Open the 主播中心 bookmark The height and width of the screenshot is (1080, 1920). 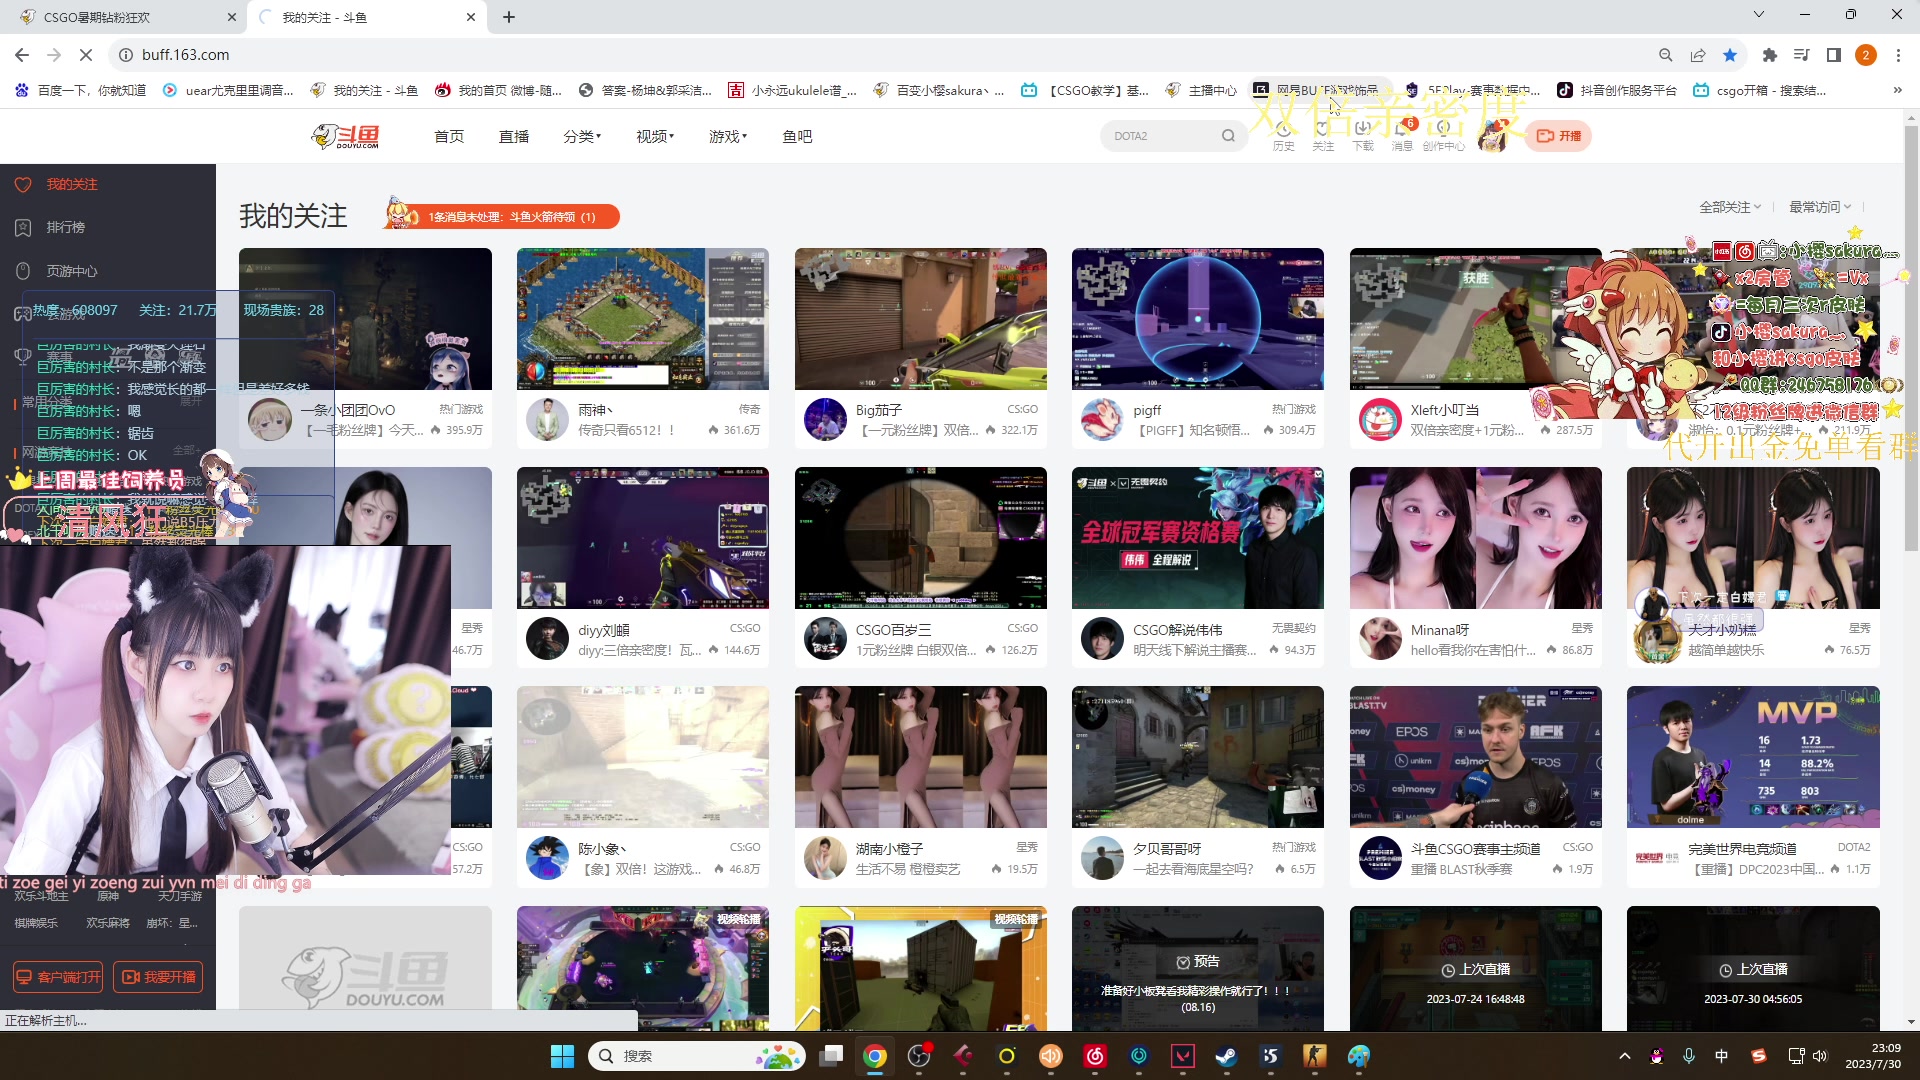[x=1204, y=90]
